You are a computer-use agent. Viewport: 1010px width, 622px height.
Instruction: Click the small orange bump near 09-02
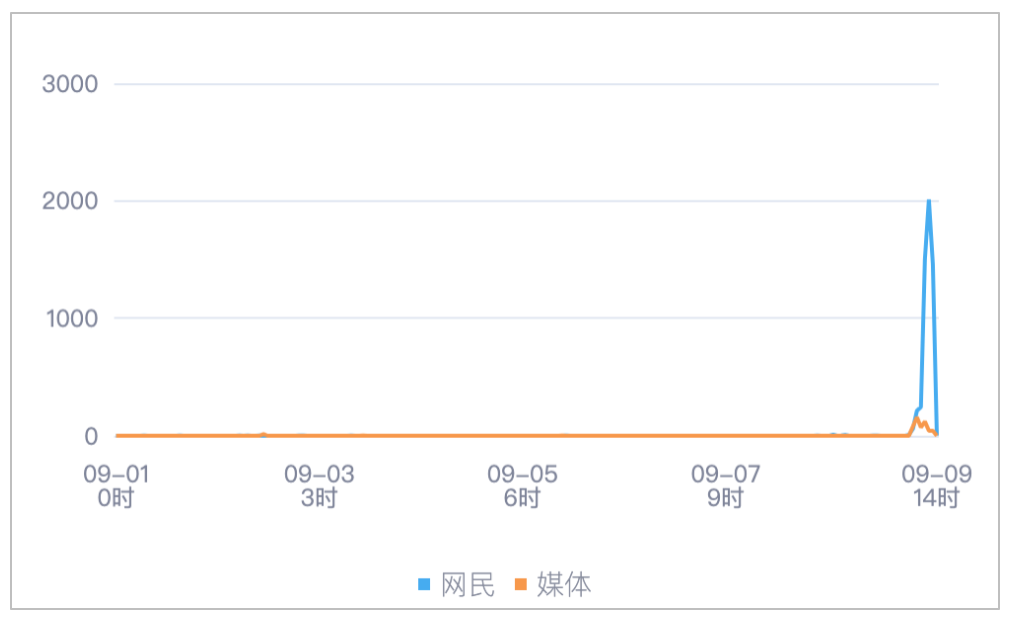[x=263, y=435]
